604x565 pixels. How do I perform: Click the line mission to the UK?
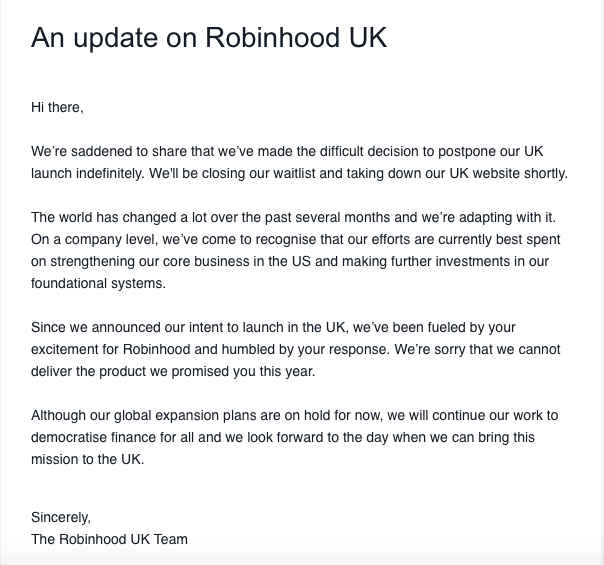[87, 459]
